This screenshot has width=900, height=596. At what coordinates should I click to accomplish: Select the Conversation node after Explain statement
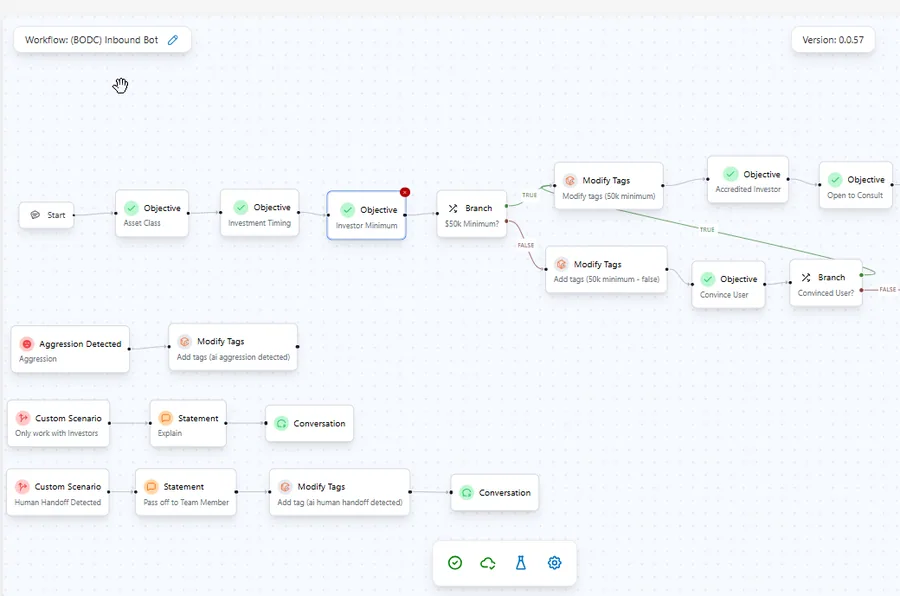pyautogui.click(x=309, y=424)
